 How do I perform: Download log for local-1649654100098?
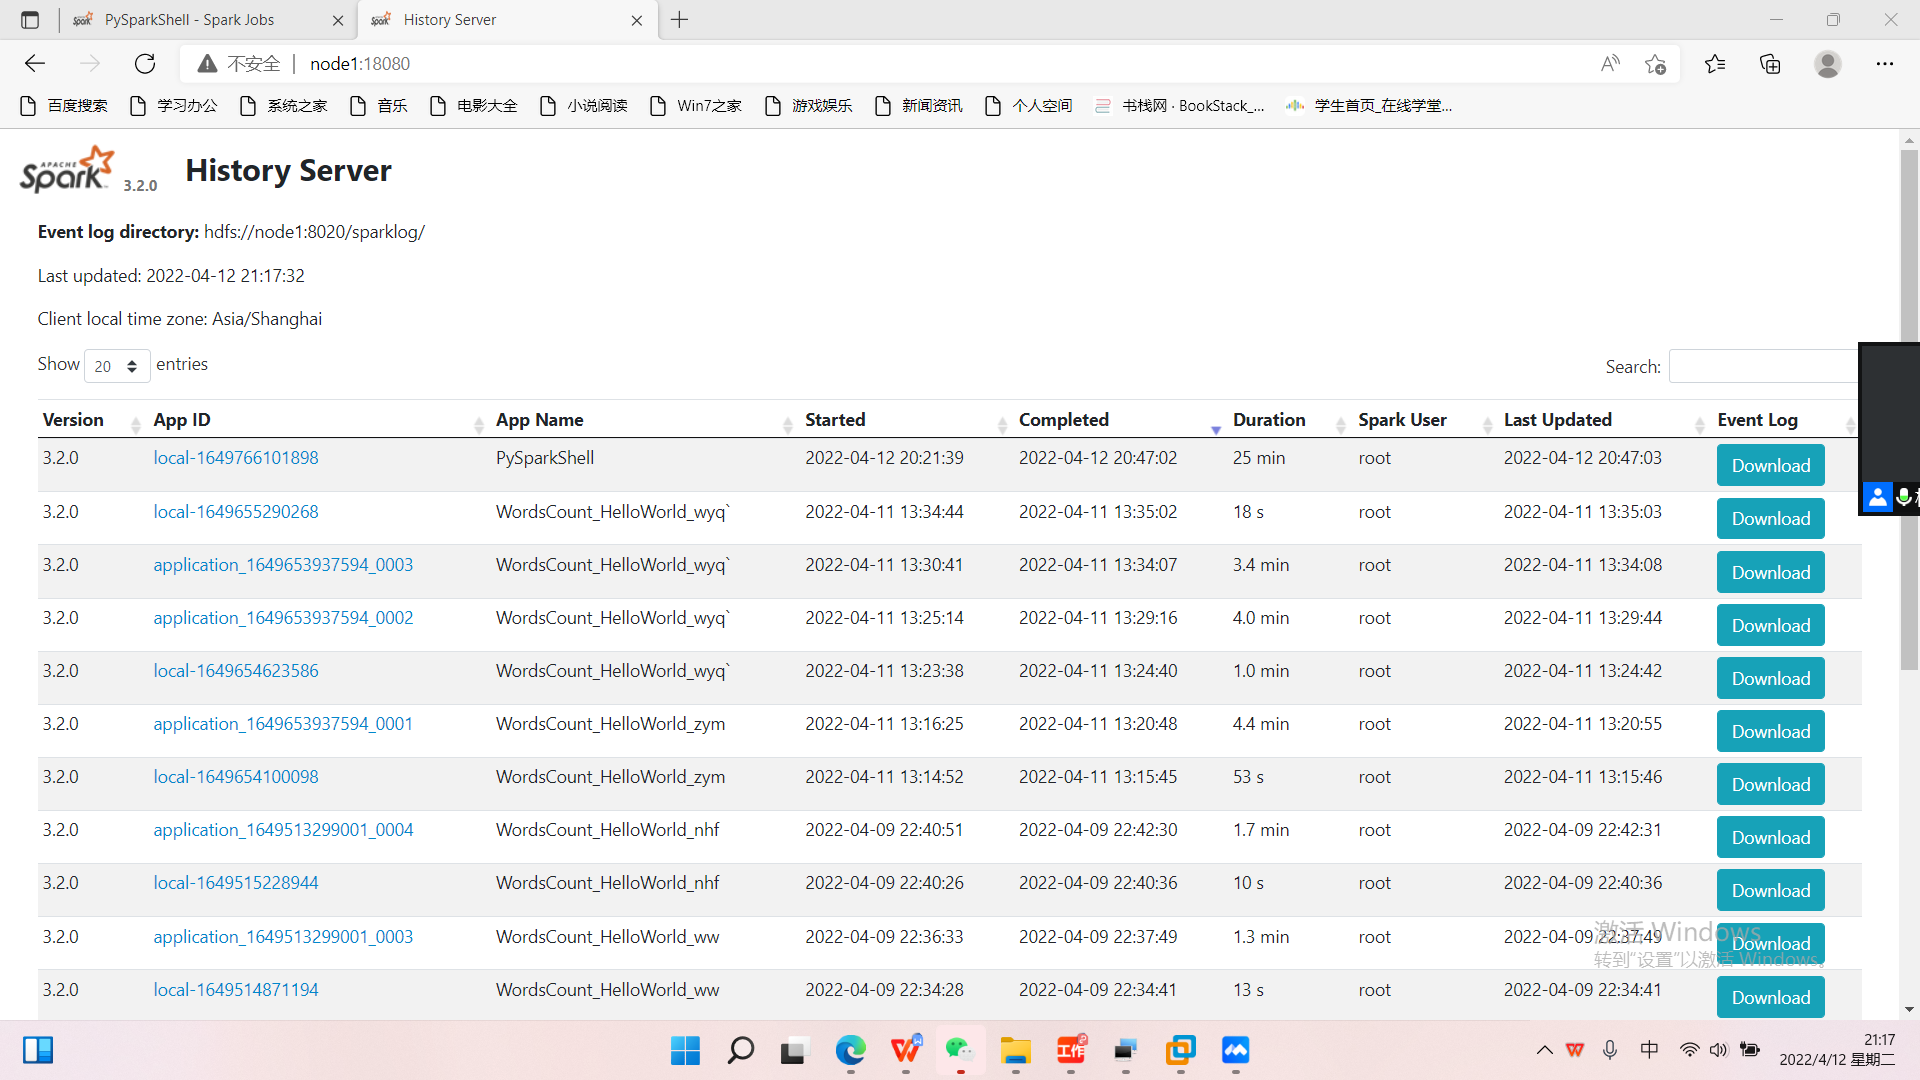pyautogui.click(x=1771, y=784)
